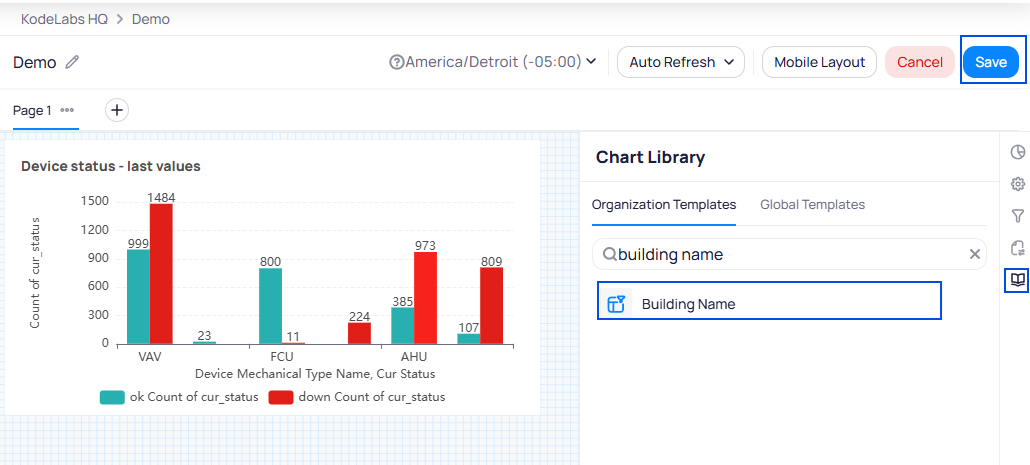Viewport: 1030px width, 465px height.
Task: Open the settings gear sidebar icon
Action: 1018,184
